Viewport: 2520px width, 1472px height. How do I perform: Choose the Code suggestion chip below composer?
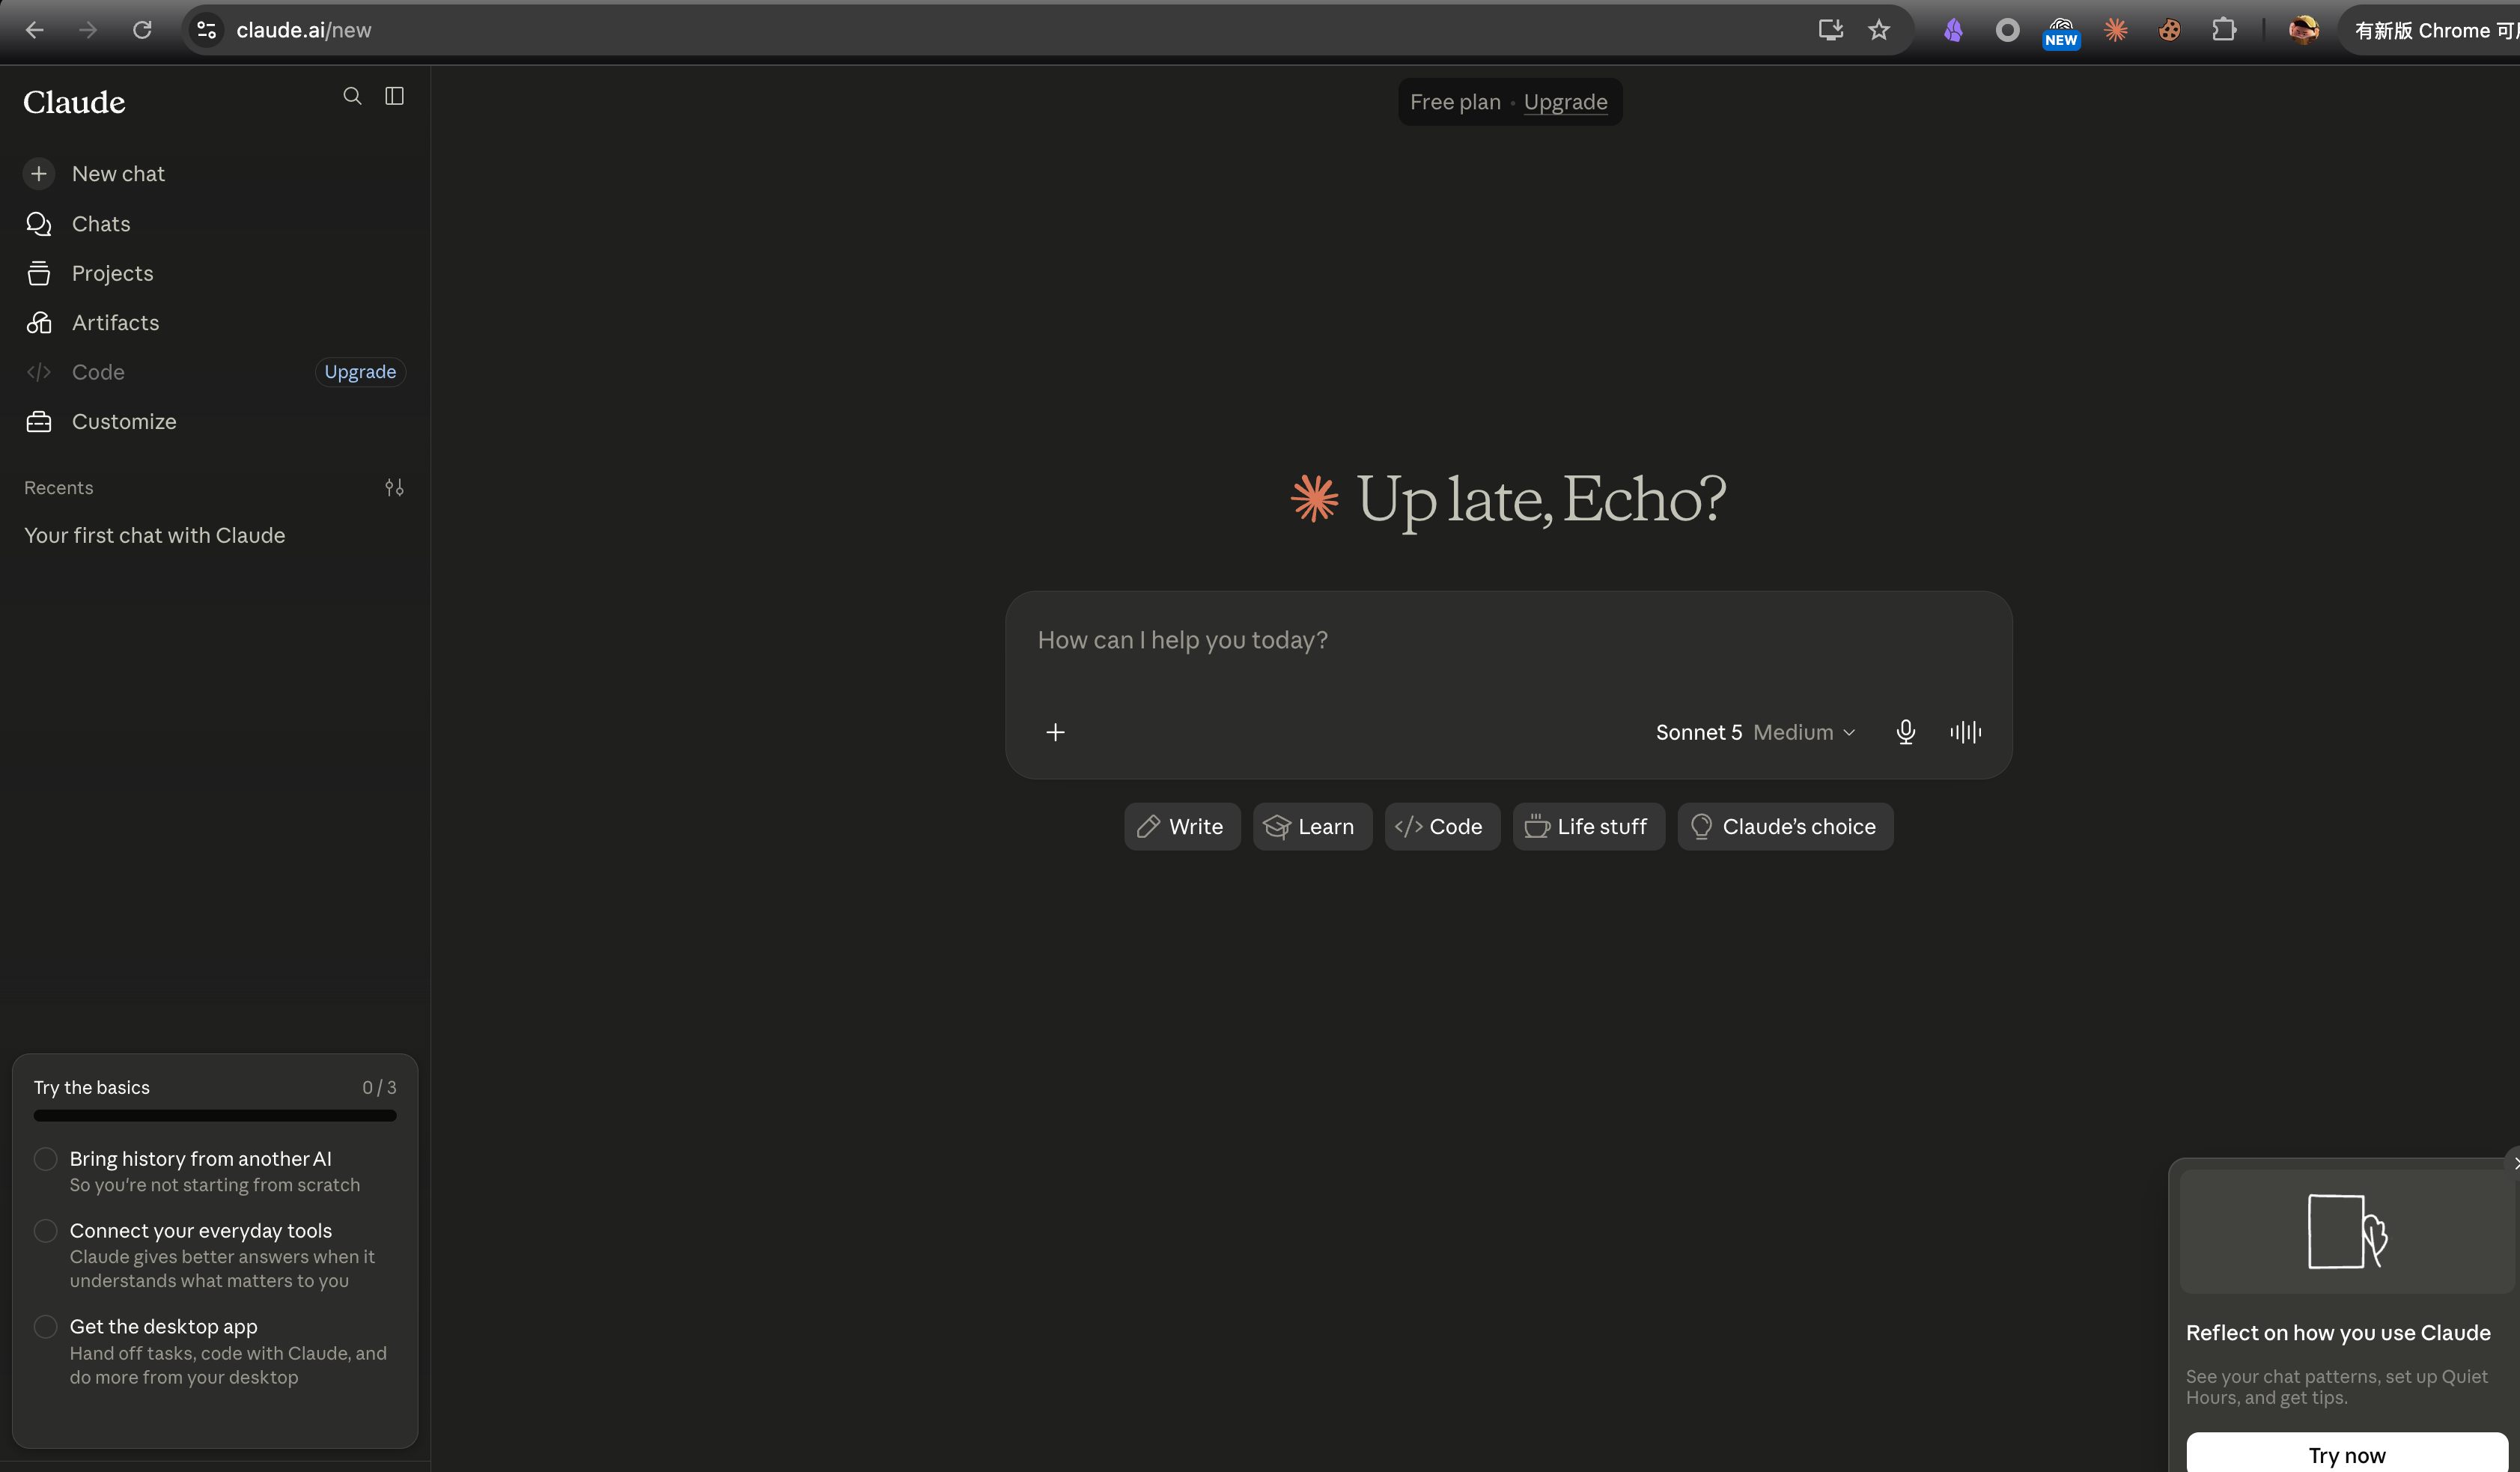point(1442,827)
